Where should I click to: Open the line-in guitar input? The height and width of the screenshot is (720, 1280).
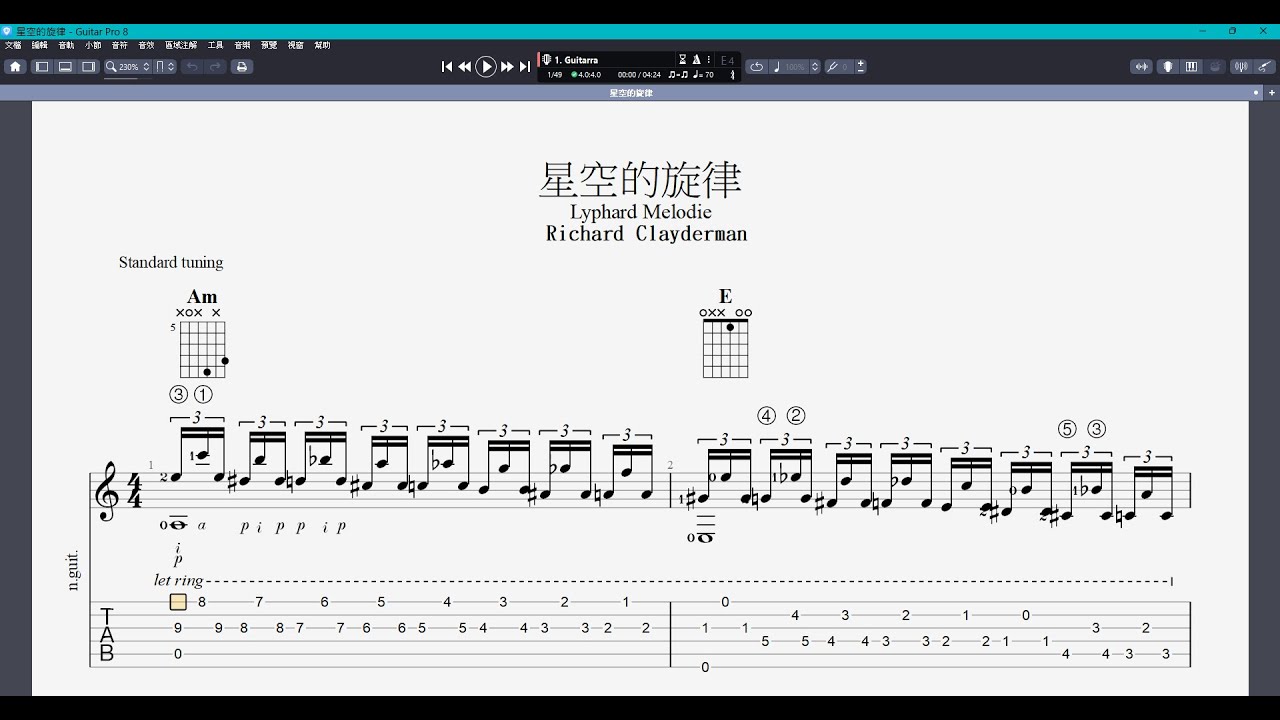1264,67
